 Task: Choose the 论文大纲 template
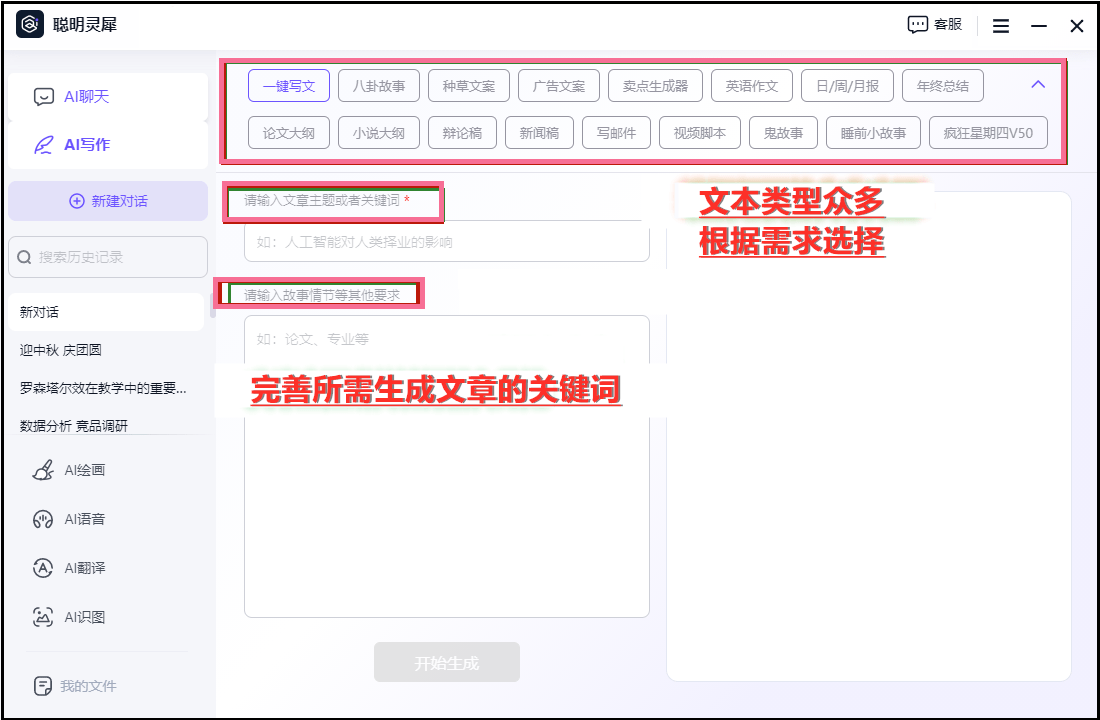289,133
